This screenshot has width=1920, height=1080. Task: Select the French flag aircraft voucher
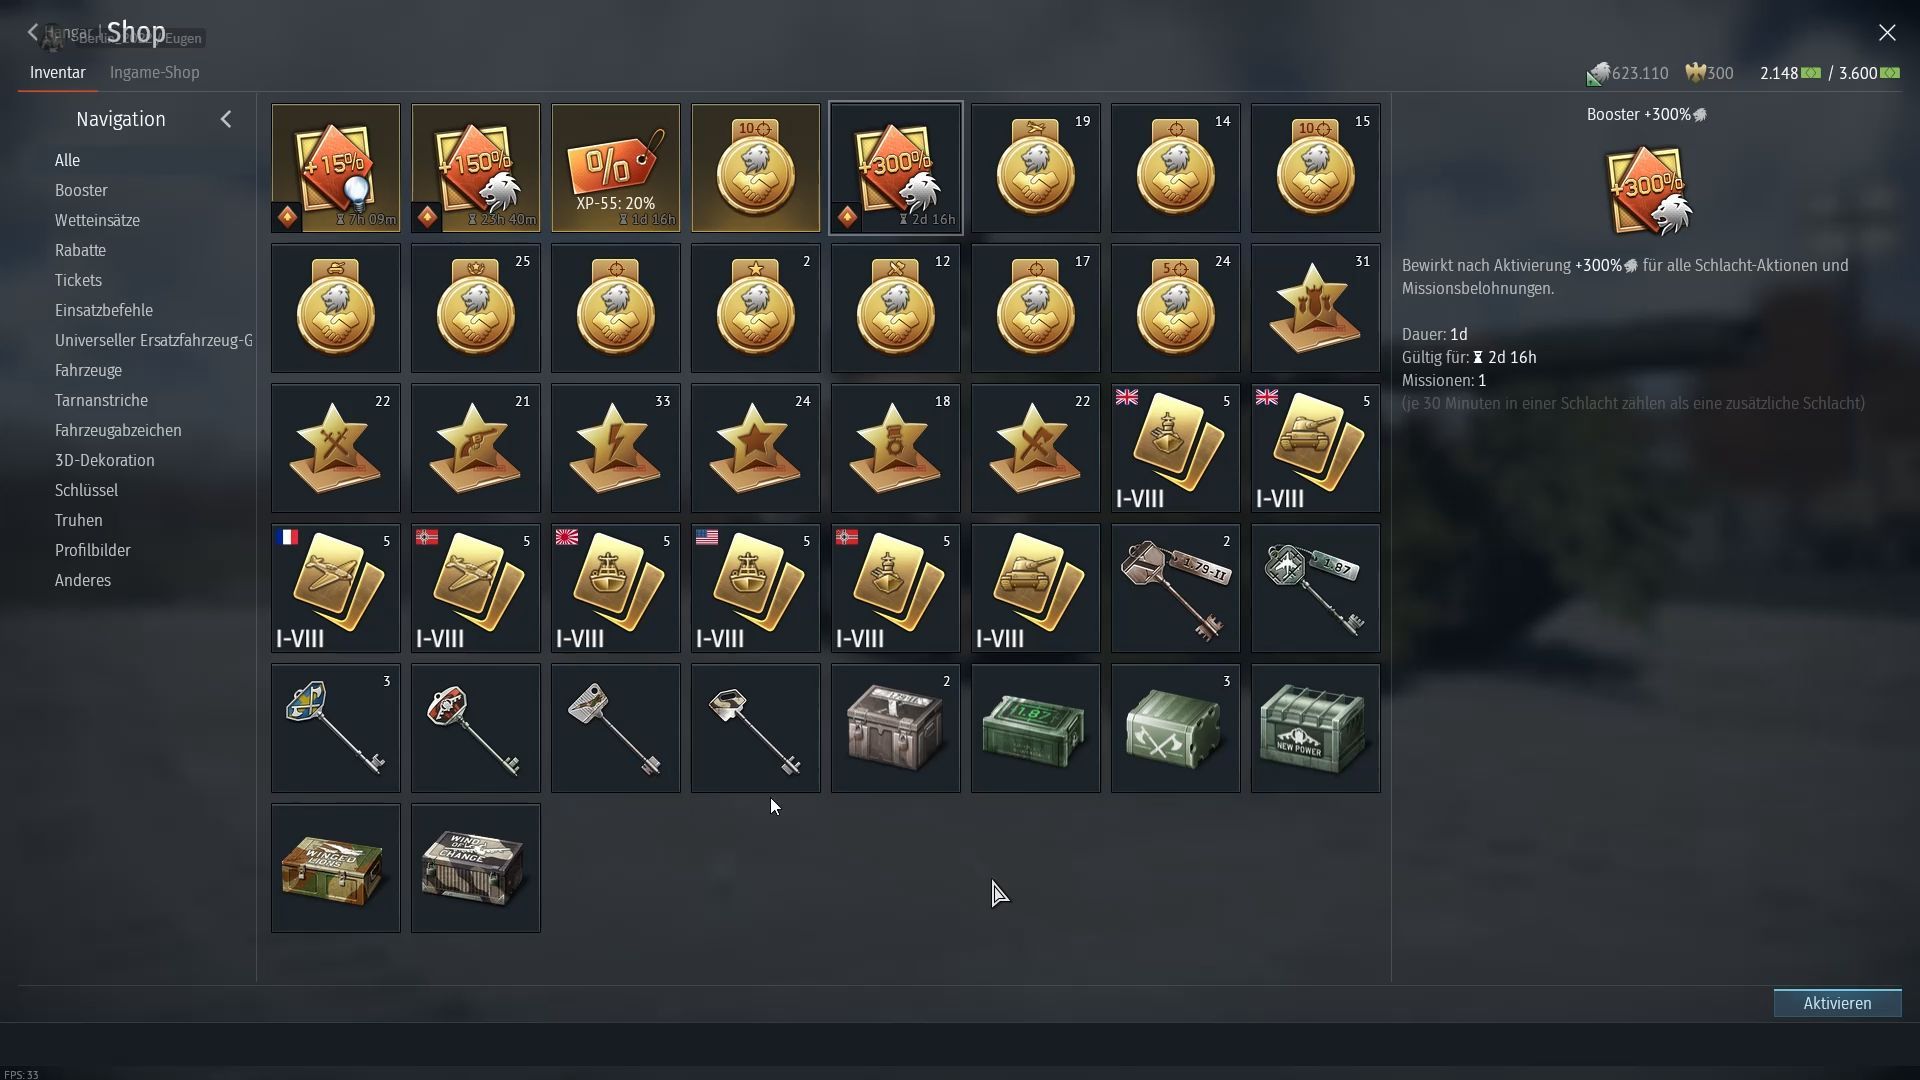point(335,588)
